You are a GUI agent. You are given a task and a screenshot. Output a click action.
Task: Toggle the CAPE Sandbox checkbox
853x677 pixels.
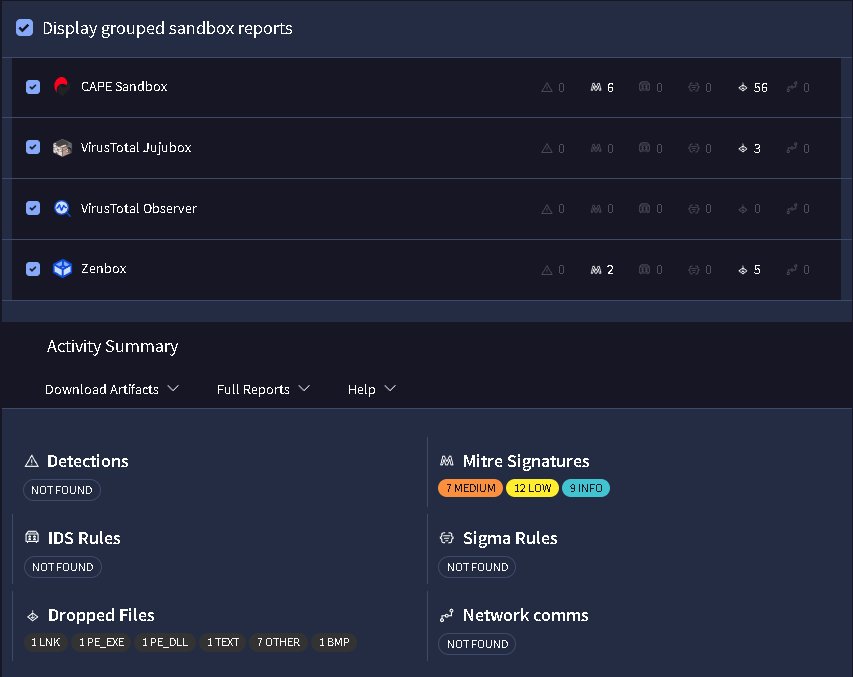(33, 87)
